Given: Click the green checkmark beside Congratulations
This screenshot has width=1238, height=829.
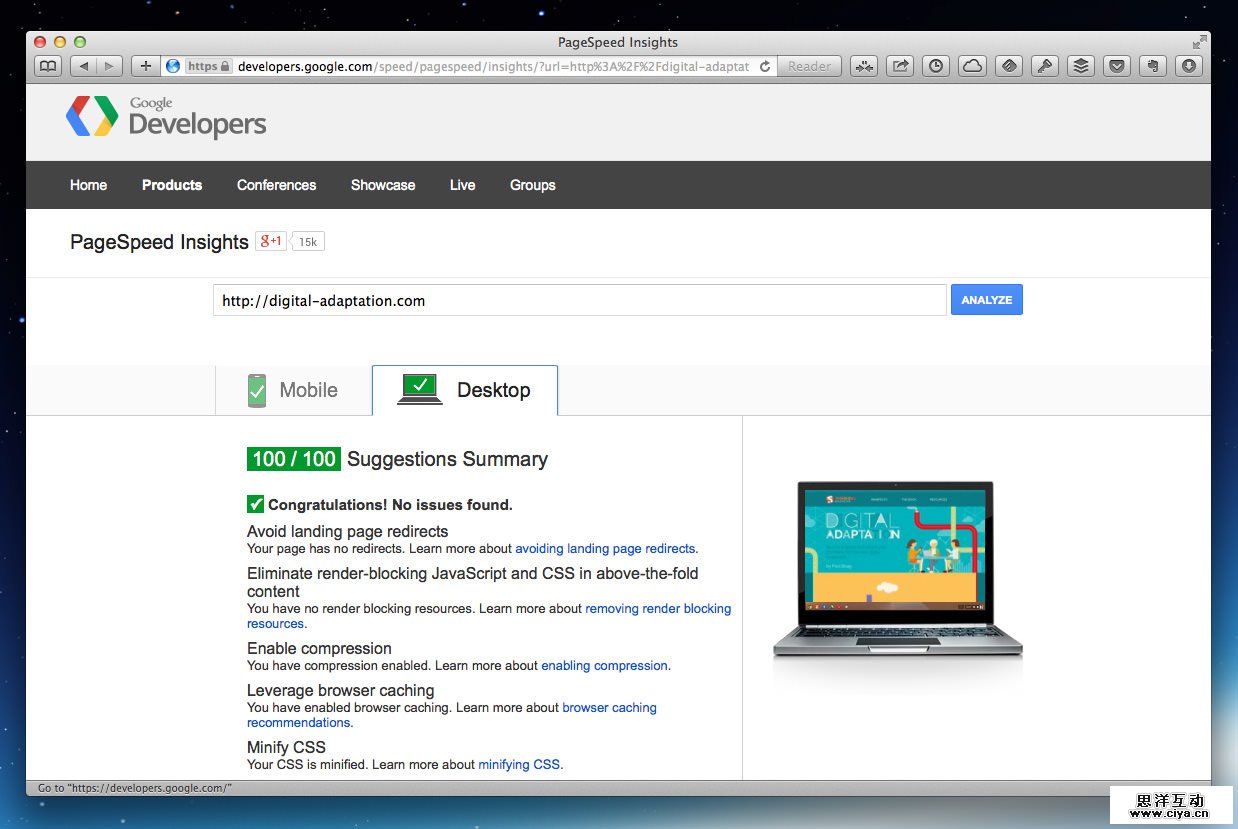Looking at the screenshot, I should 256,504.
